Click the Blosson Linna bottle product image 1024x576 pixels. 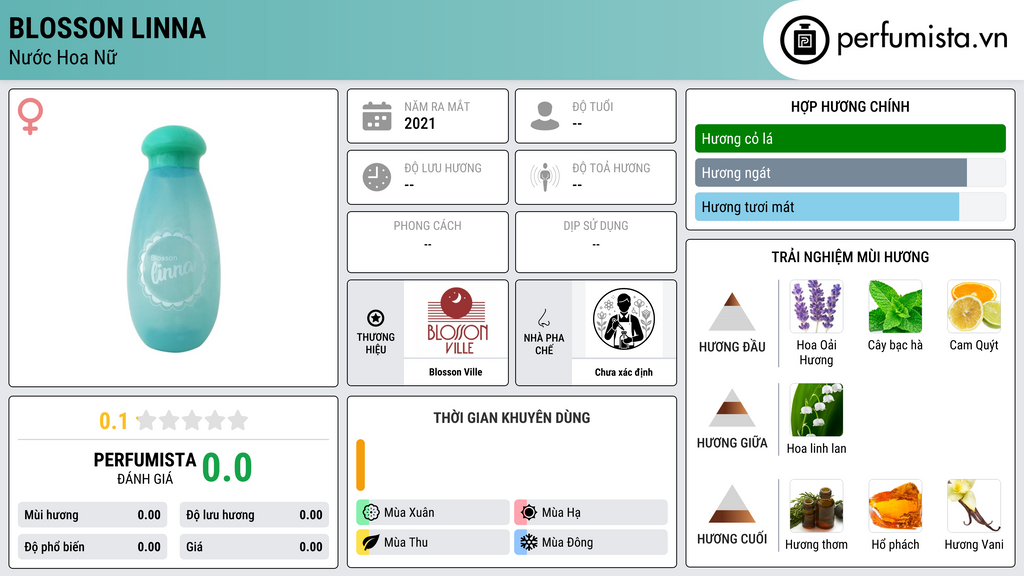[173, 238]
